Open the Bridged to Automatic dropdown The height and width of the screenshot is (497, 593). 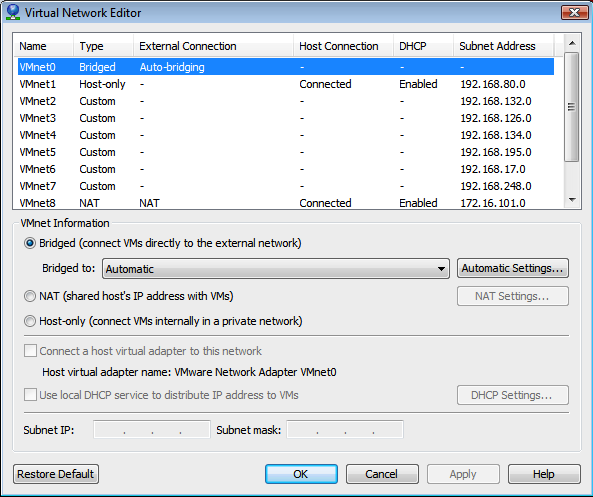(276, 269)
